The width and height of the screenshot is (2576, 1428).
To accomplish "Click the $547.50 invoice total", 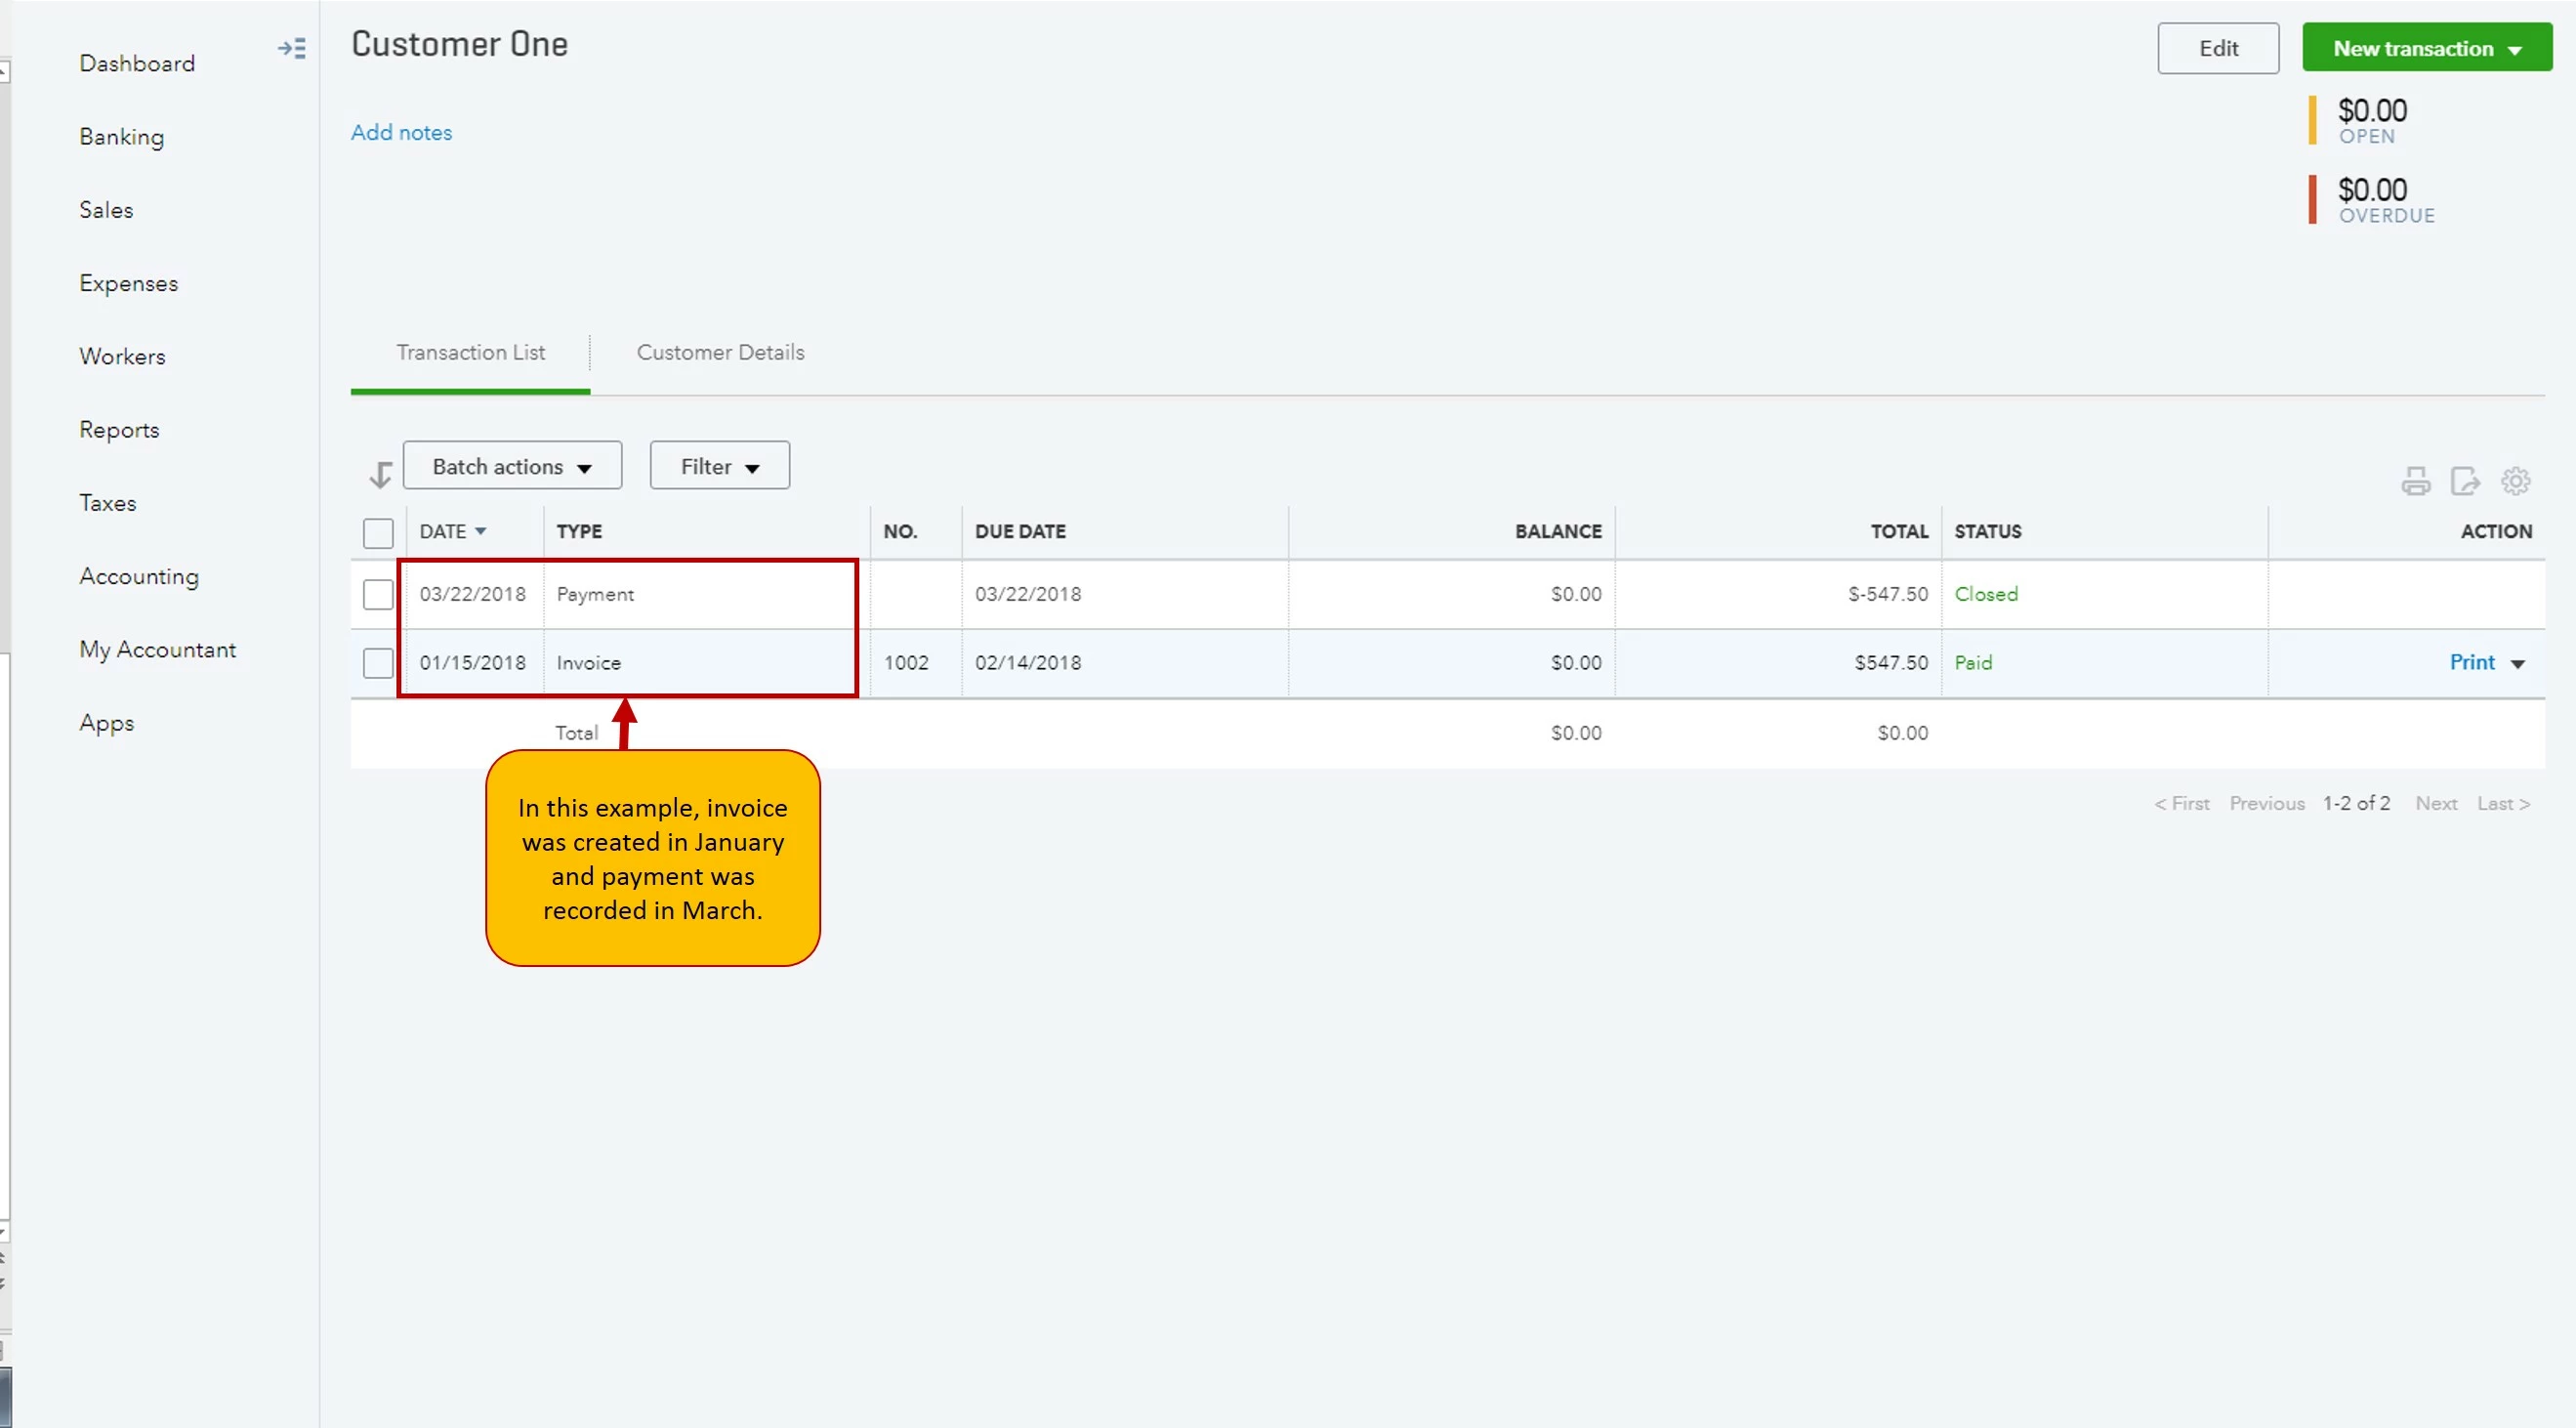I will [1891, 663].
